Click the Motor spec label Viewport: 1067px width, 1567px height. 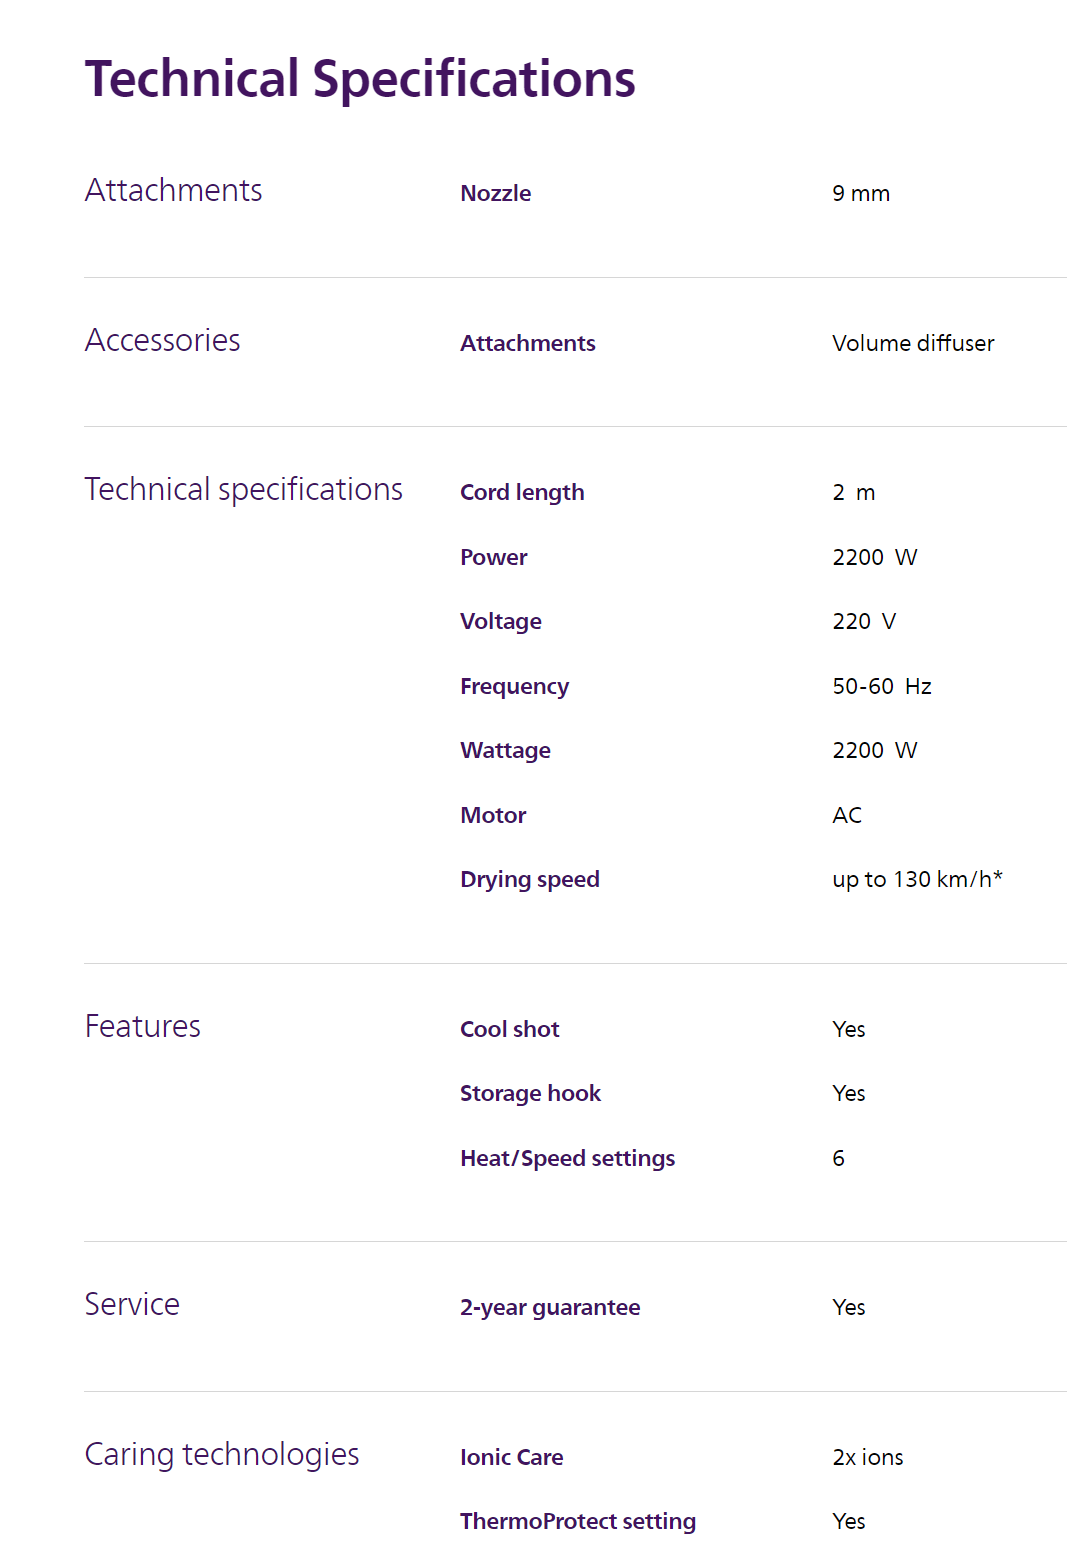(x=493, y=815)
